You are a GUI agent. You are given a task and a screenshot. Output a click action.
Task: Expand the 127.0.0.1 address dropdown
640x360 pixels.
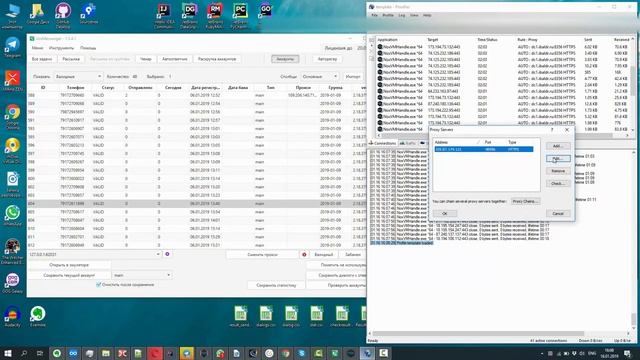coord(94,254)
